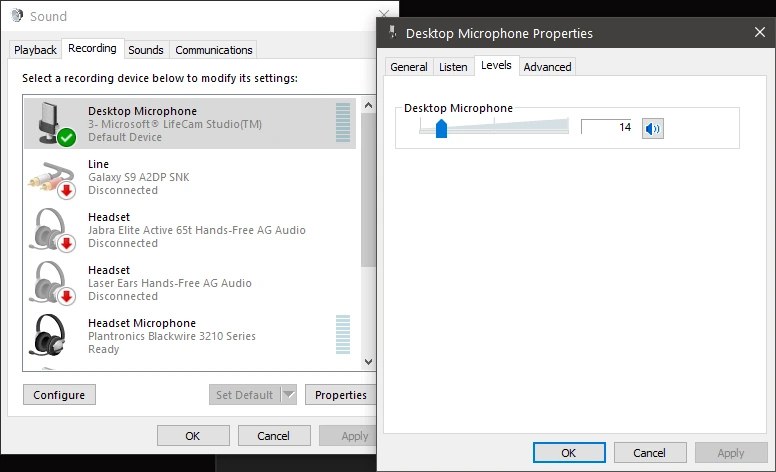Click the Sound window title icon
Screen dimensions: 776x472
point(17,16)
